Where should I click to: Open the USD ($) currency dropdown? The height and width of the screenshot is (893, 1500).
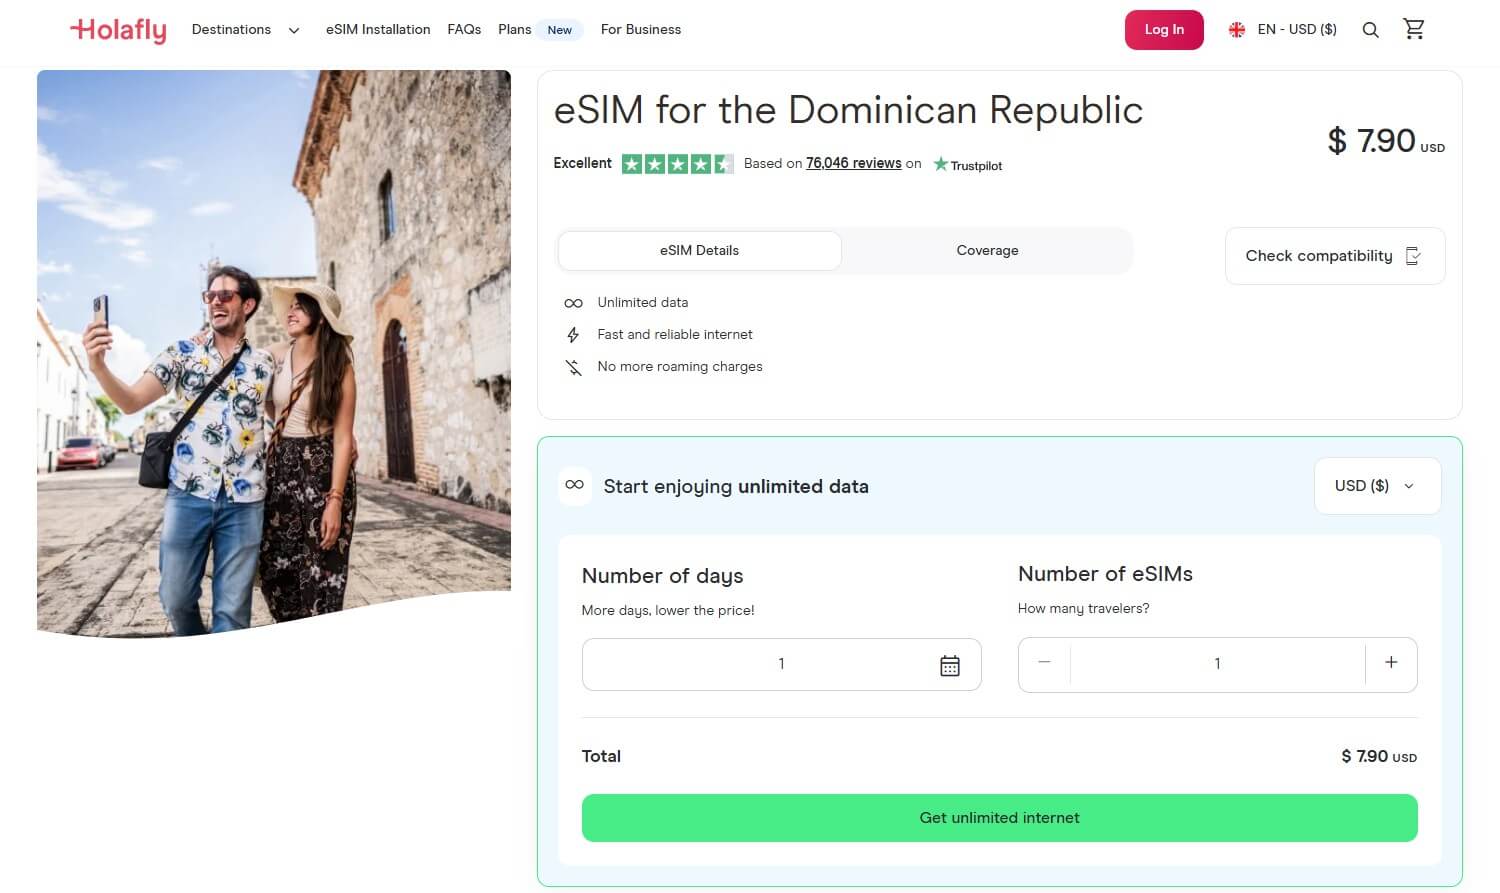pyautogui.click(x=1376, y=486)
